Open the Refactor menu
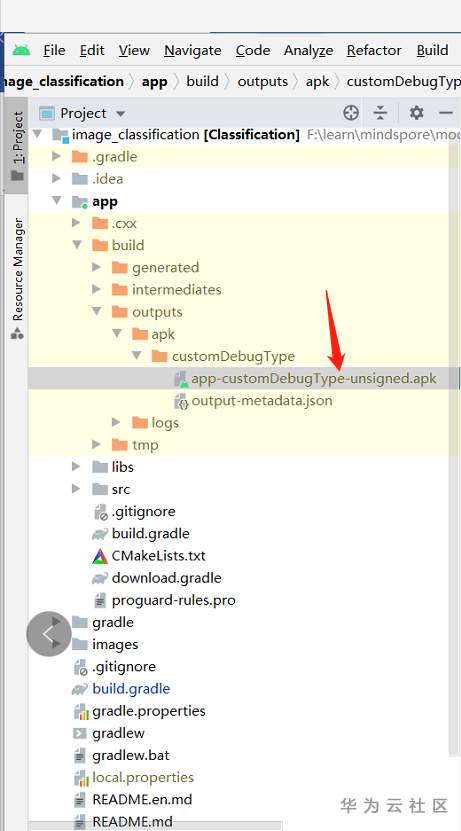The width and height of the screenshot is (461, 831). [x=374, y=50]
